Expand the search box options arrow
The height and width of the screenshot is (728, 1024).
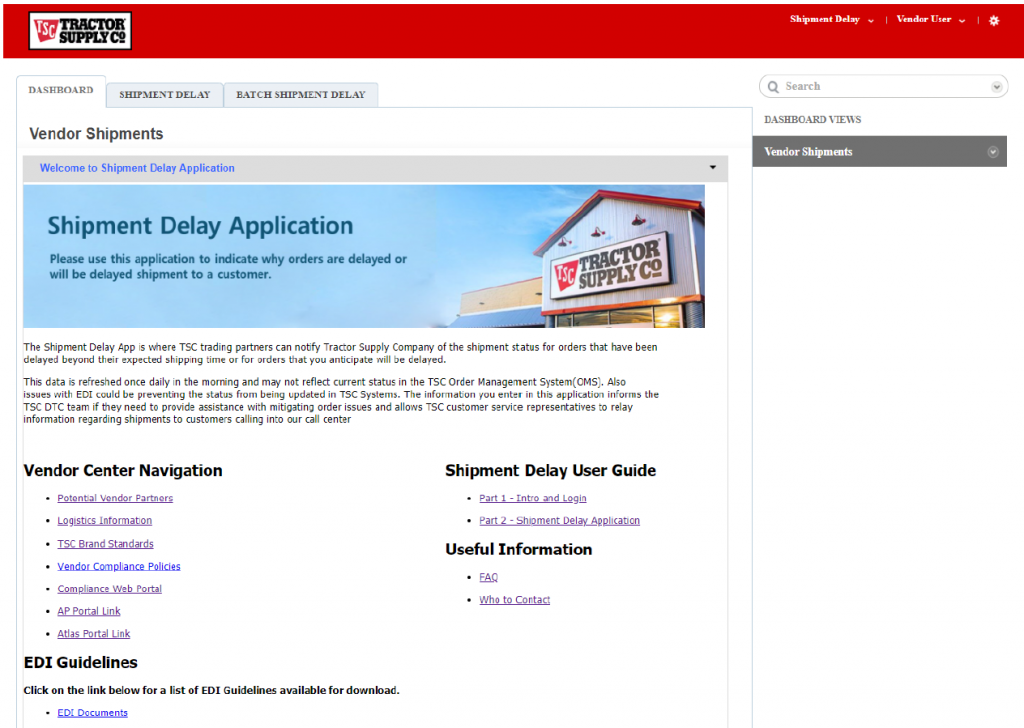[x=997, y=87]
